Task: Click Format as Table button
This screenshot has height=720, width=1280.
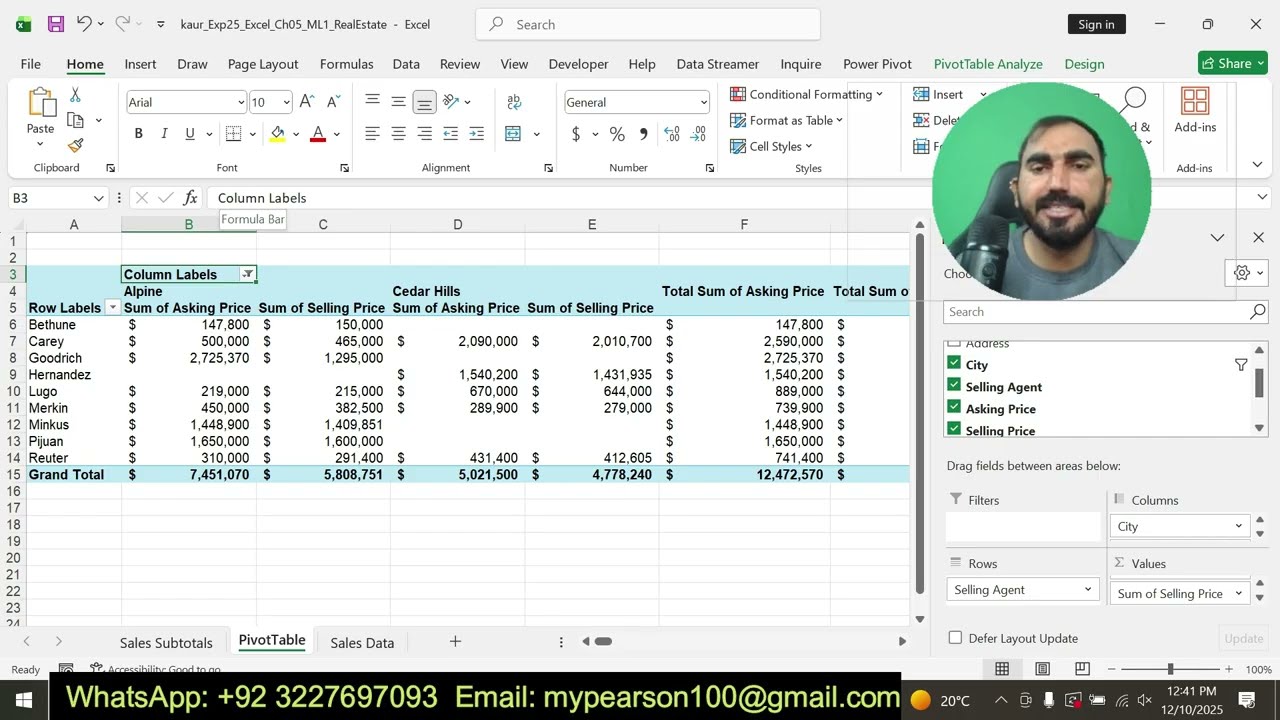Action: 786,120
